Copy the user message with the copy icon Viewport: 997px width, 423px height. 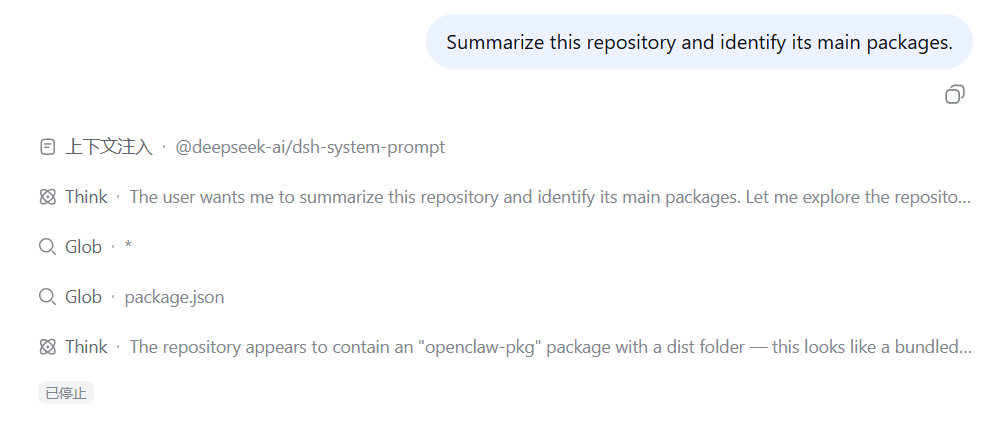pyautogui.click(x=954, y=94)
